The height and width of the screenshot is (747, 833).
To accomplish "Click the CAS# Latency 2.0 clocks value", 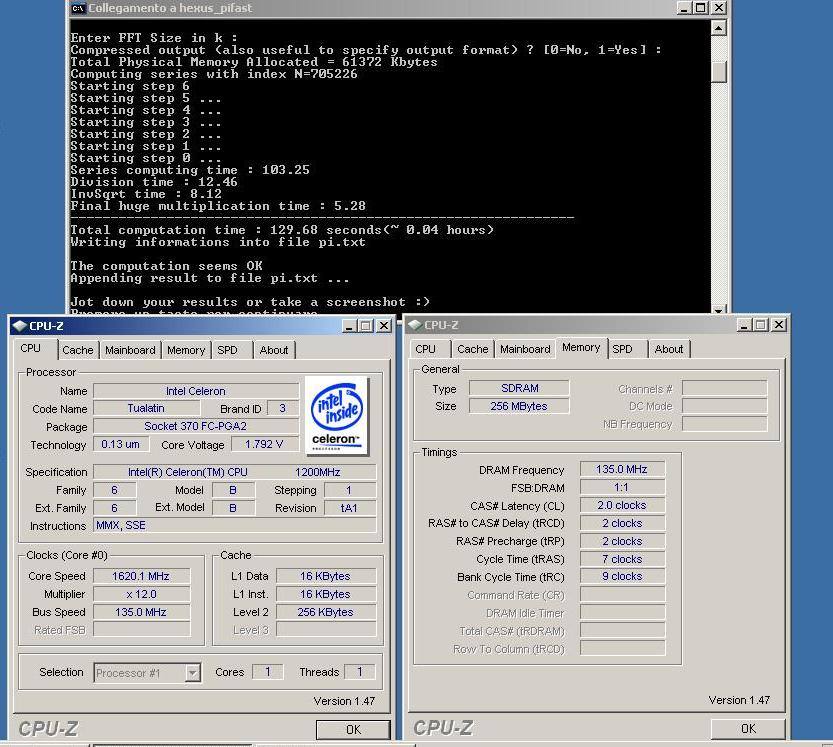I will pos(622,505).
